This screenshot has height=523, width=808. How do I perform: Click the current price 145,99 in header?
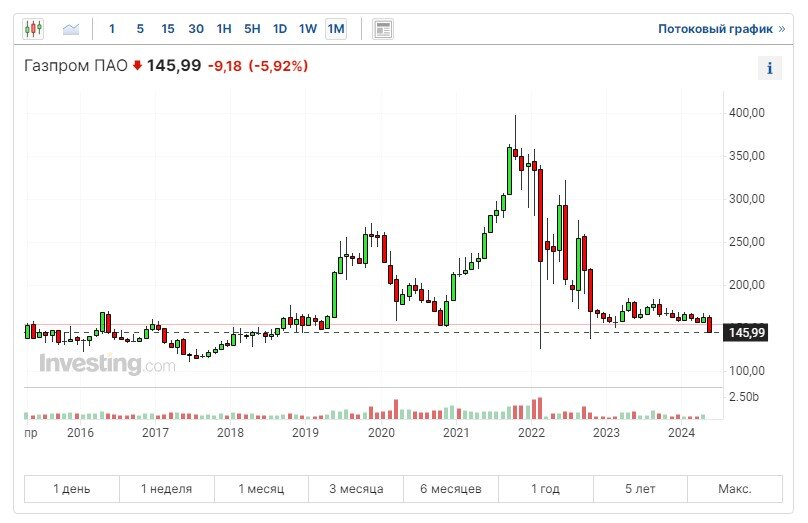pos(174,66)
